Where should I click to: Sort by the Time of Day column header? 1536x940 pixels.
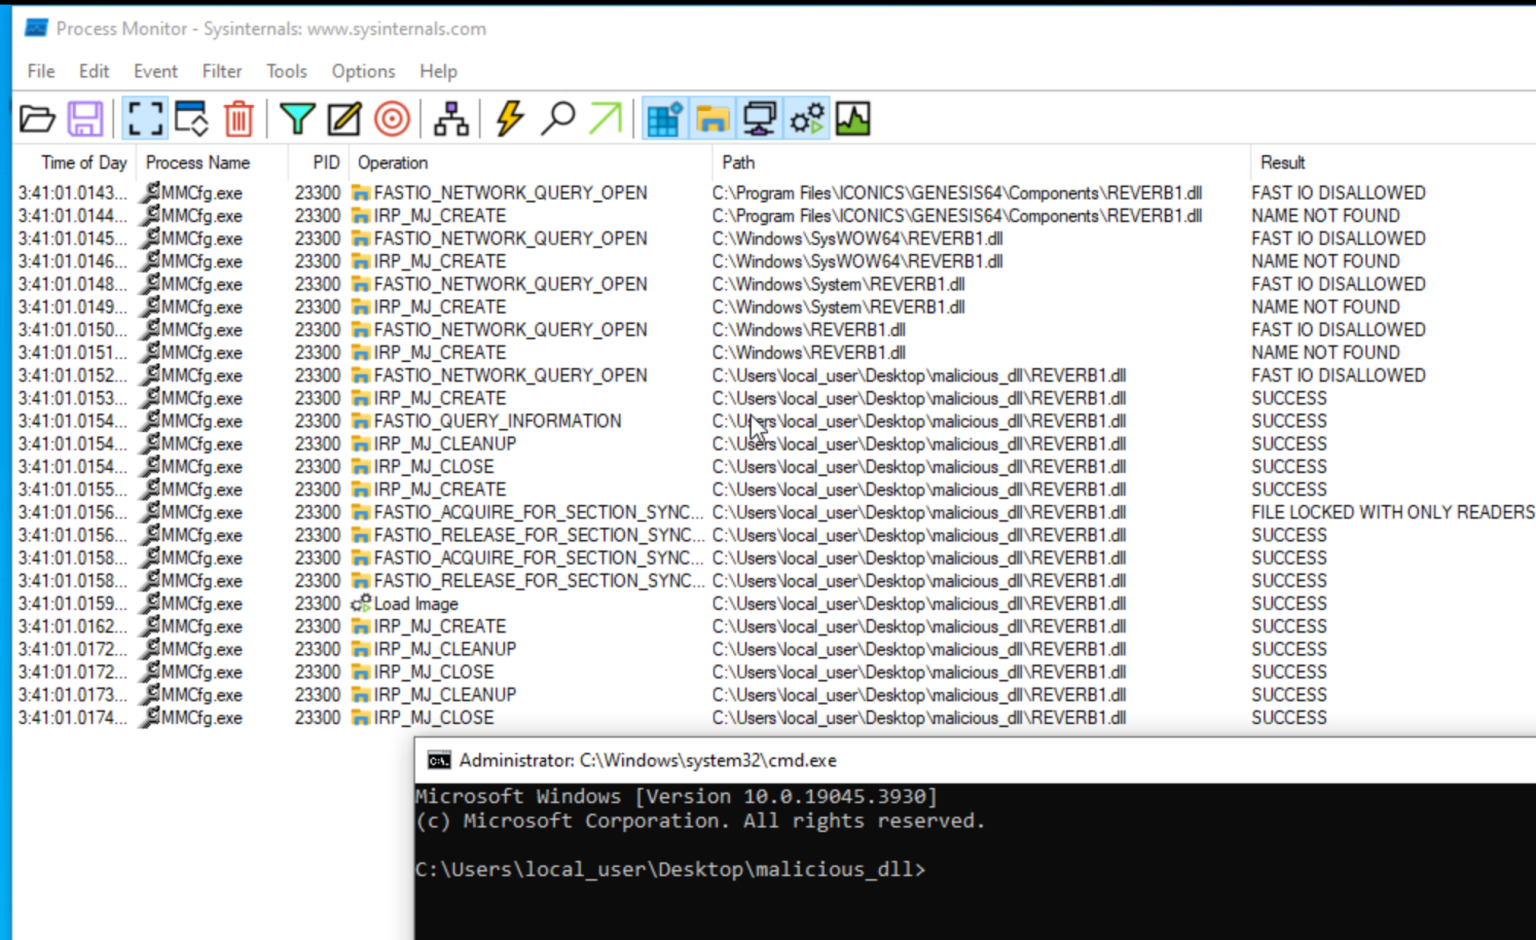click(x=83, y=162)
